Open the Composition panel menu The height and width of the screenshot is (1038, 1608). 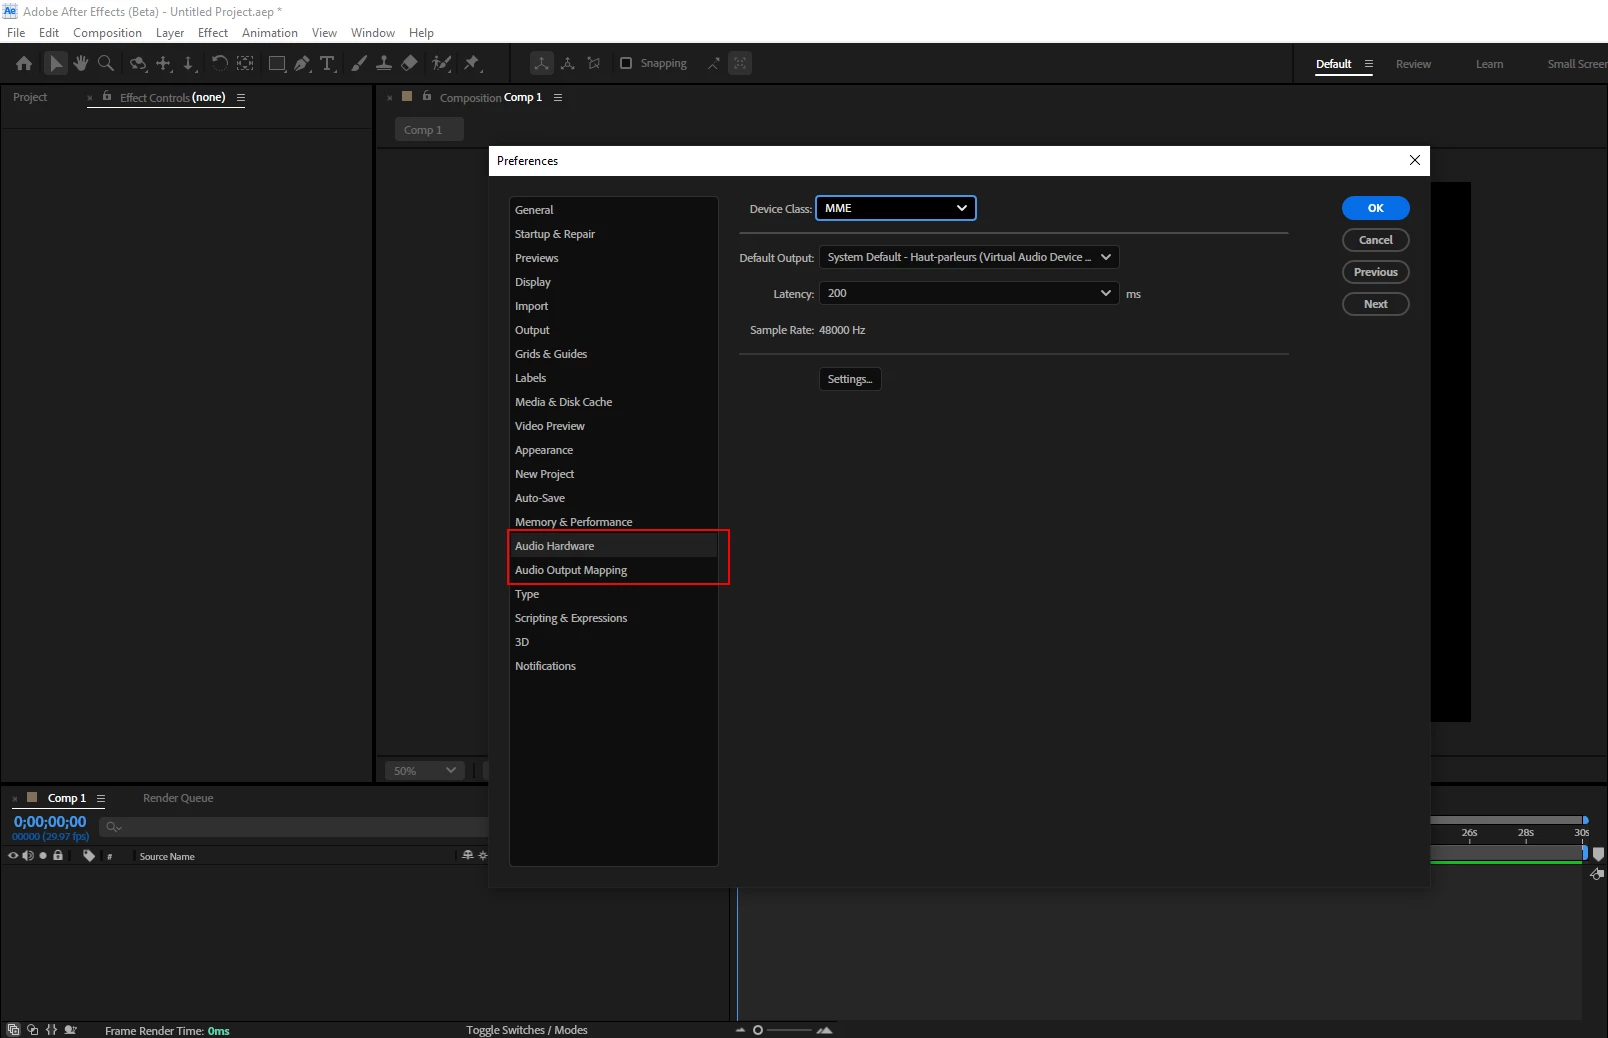coord(558,98)
